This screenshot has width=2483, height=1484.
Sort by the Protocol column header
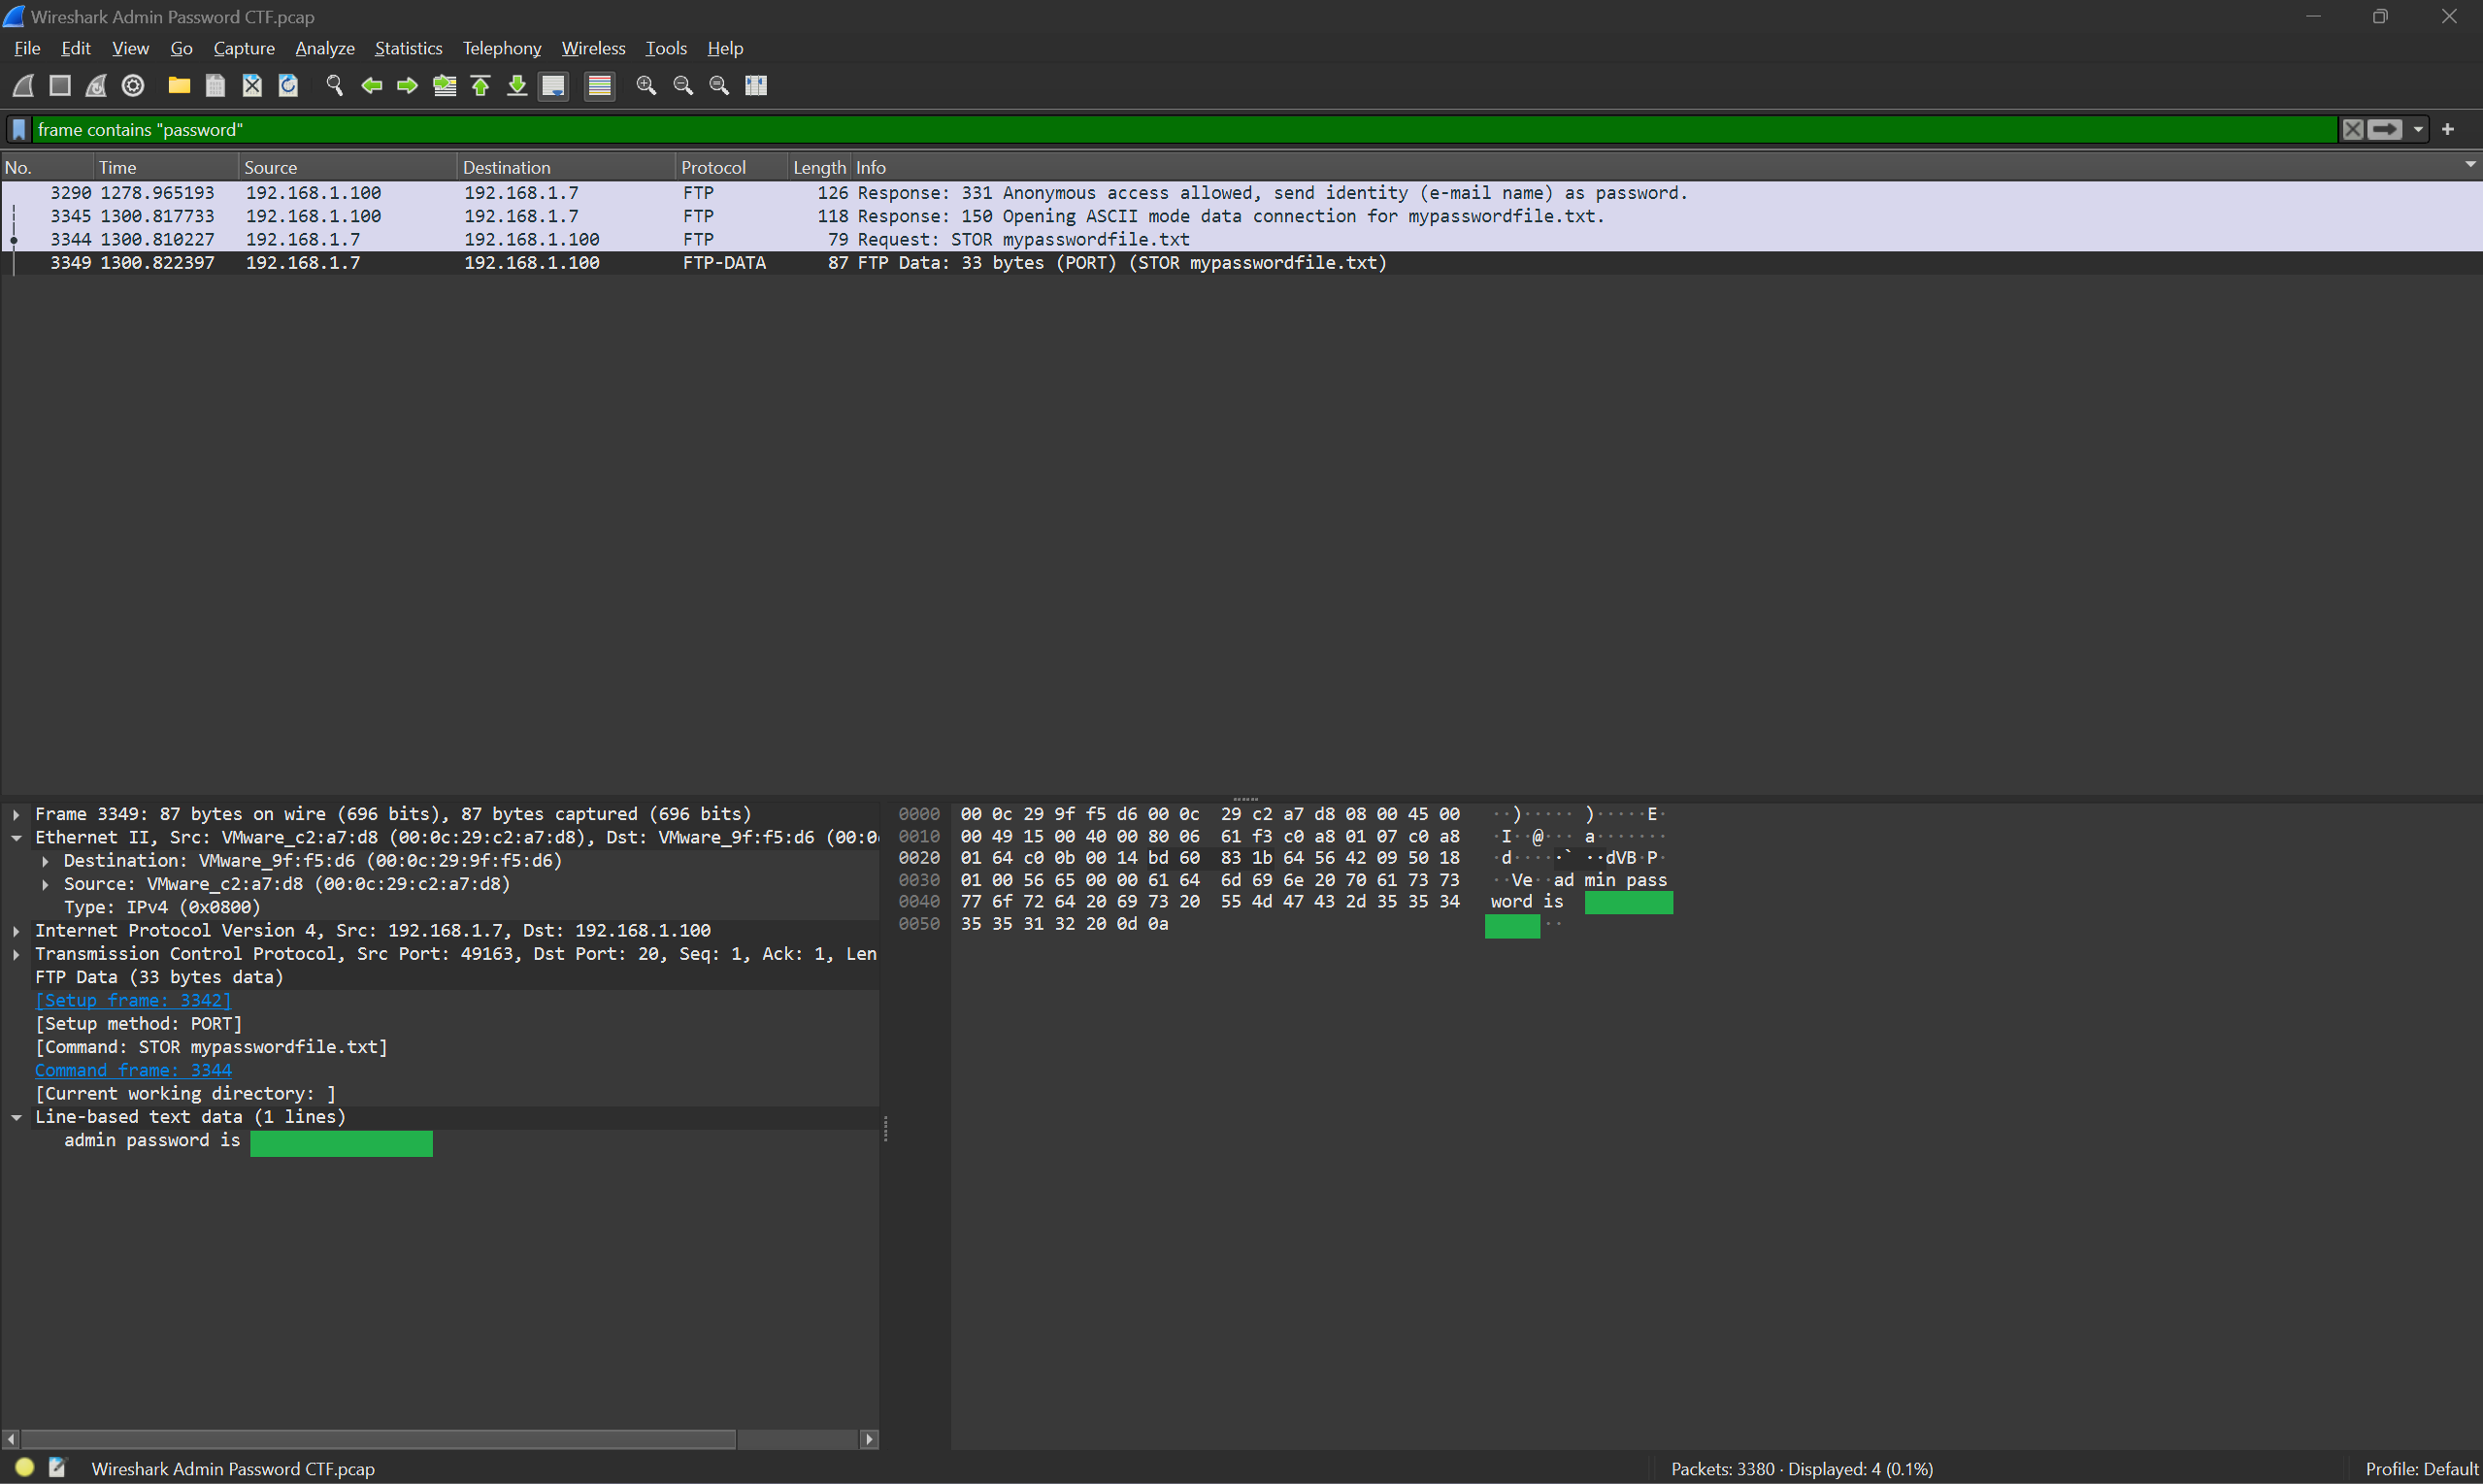pos(732,167)
